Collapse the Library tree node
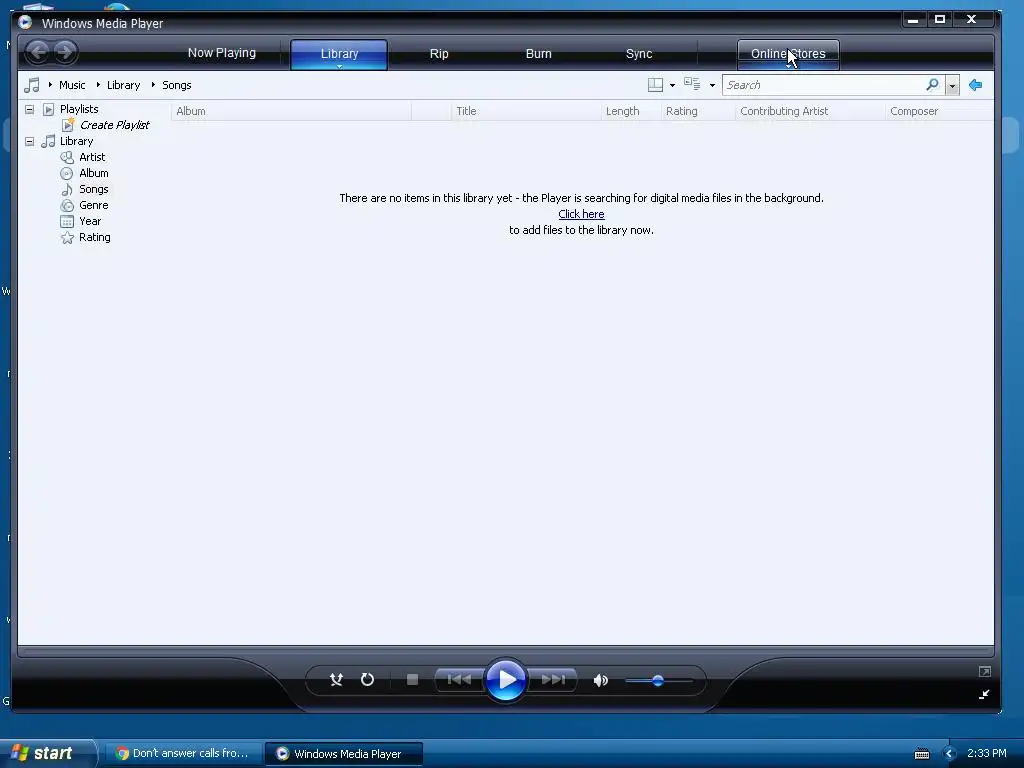Image resolution: width=1024 pixels, height=768 pixels. (29, 141)
